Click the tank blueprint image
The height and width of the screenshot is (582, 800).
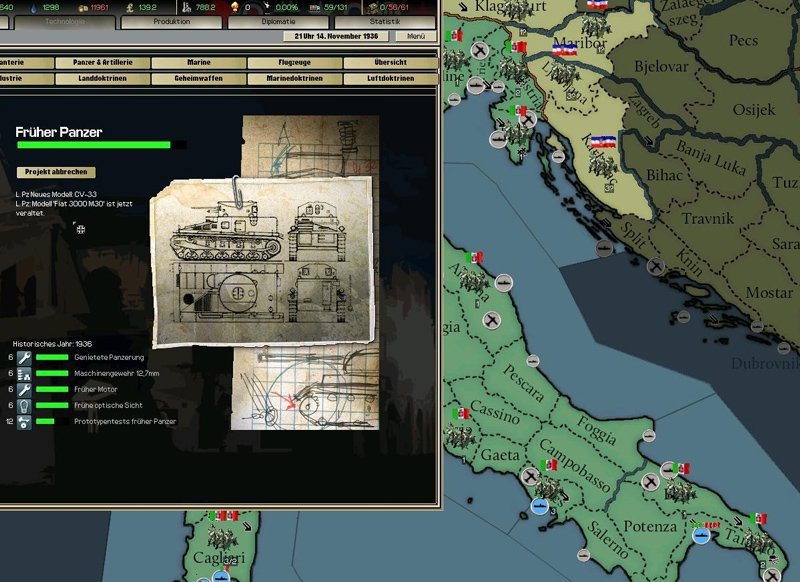[262, 259]
